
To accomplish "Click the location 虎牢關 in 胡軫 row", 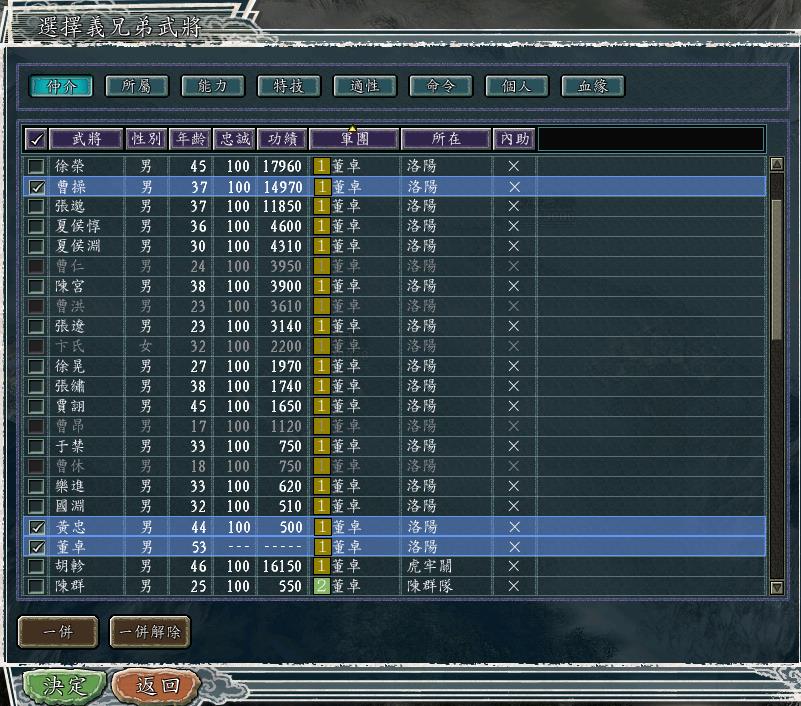I will [x=429, y=567].
